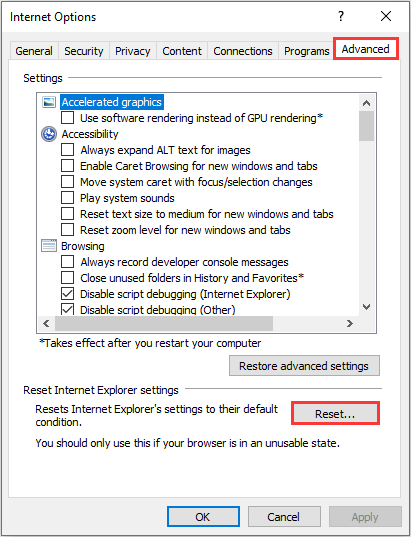Click the horizontal scroll left arrow
This screenshot has height=537, width=411.
(x=46, y=323)
